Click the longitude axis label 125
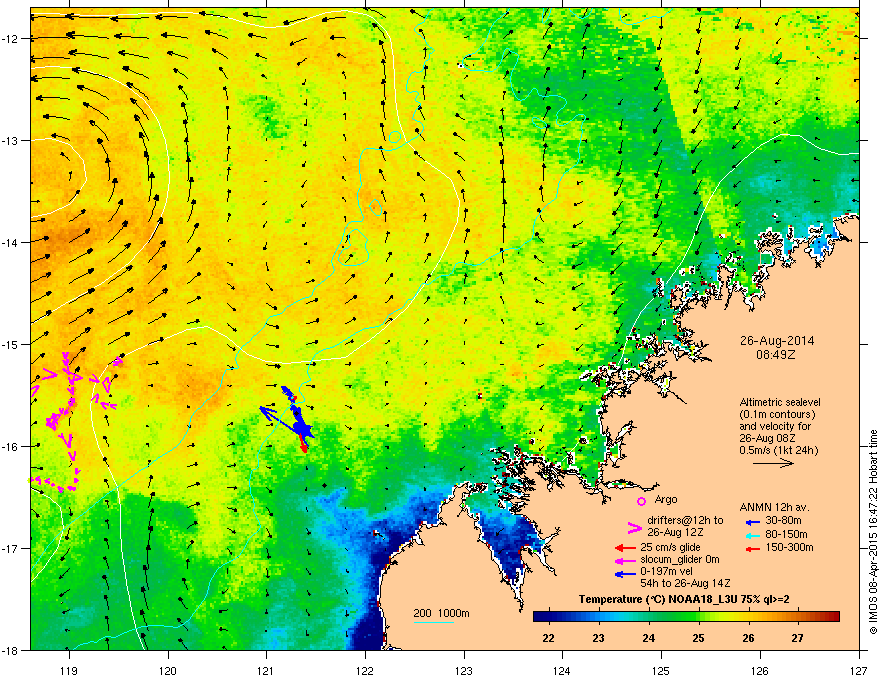Image resolution: width=880 pixels, height=680 pixels. pos(661,670)
